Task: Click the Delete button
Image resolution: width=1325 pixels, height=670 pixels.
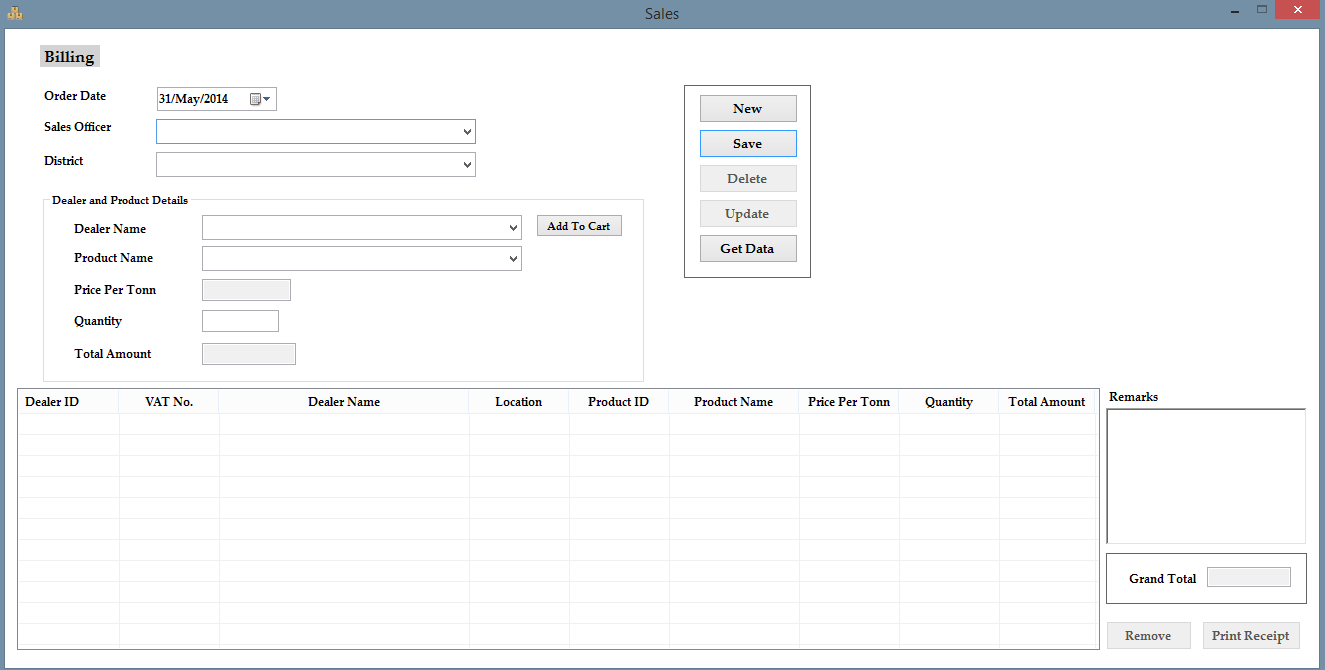Action: coord(748,179)
